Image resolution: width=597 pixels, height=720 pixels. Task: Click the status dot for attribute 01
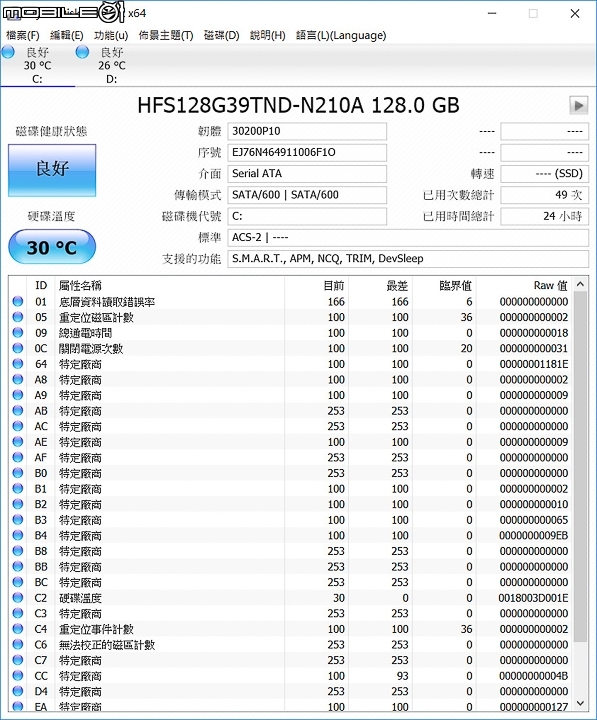[x=18, y=301]
